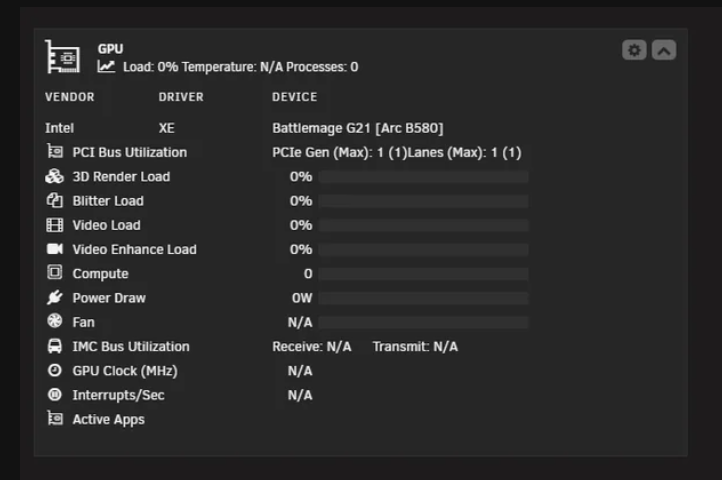Viewport: 722px width, 480px height.
Task: Click the IMC Bus Utilization bus icon
Action: coord(55,345)
